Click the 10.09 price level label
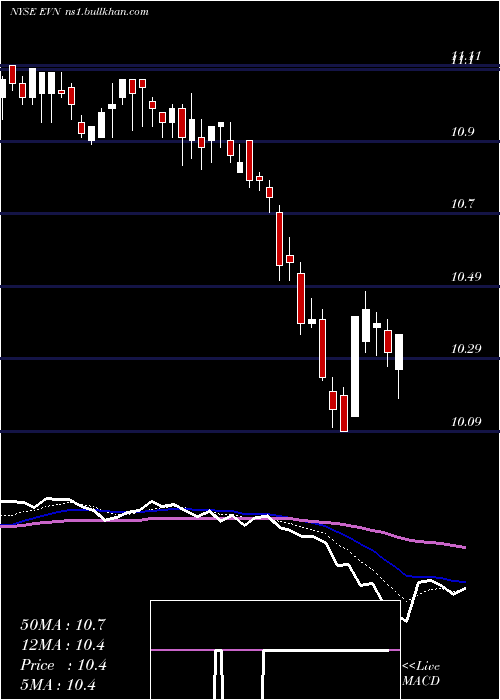The width and height of the screenshot is (500, 700). tap(466, 421)
